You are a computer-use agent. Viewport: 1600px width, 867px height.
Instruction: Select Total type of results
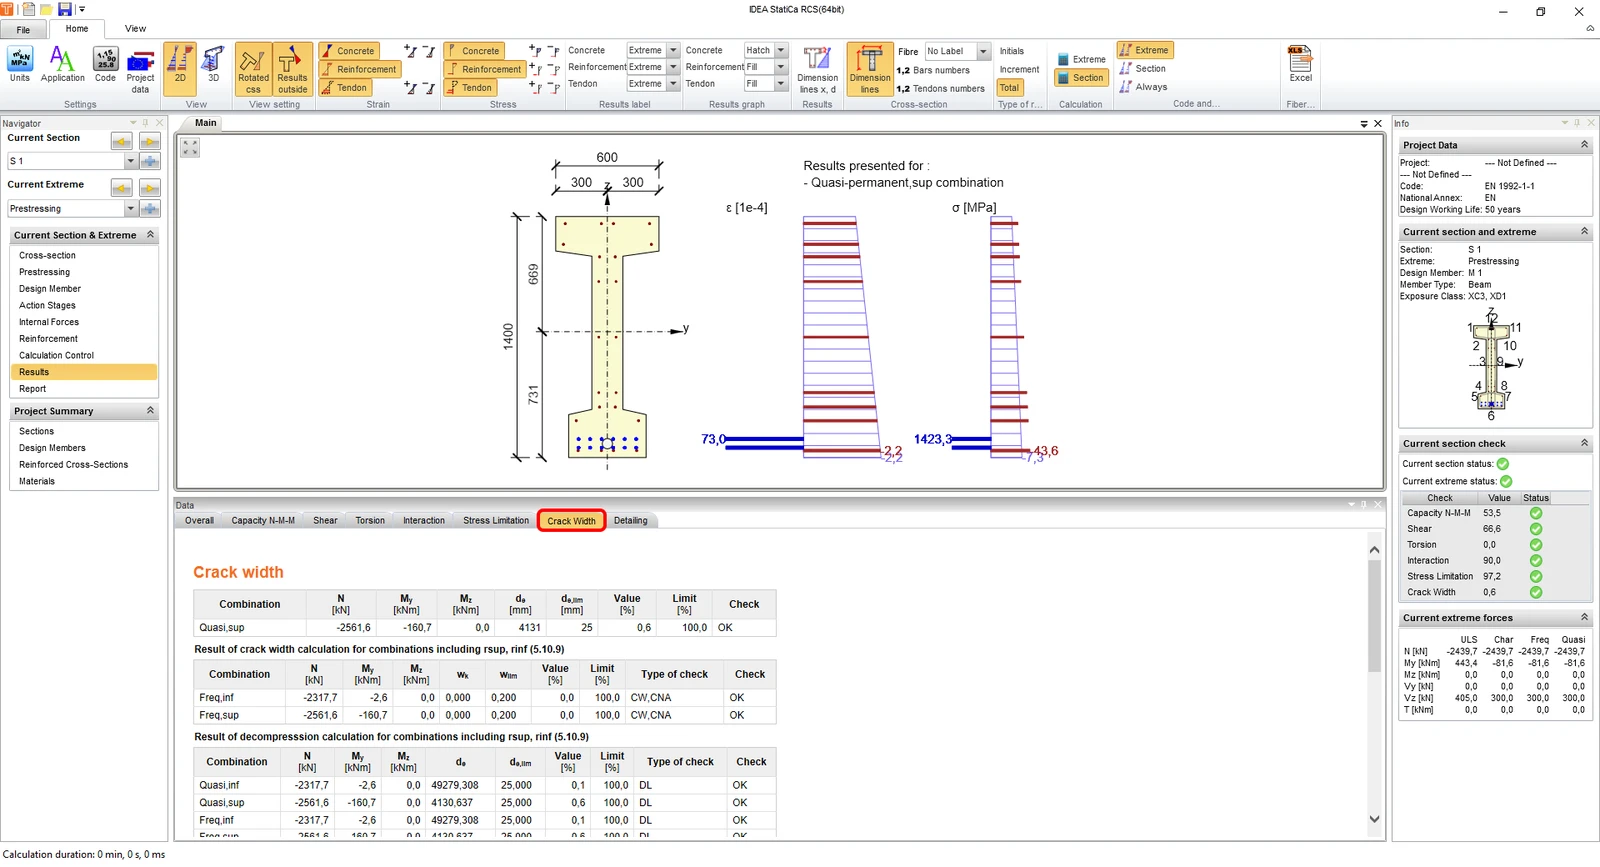pos(1010,88)
